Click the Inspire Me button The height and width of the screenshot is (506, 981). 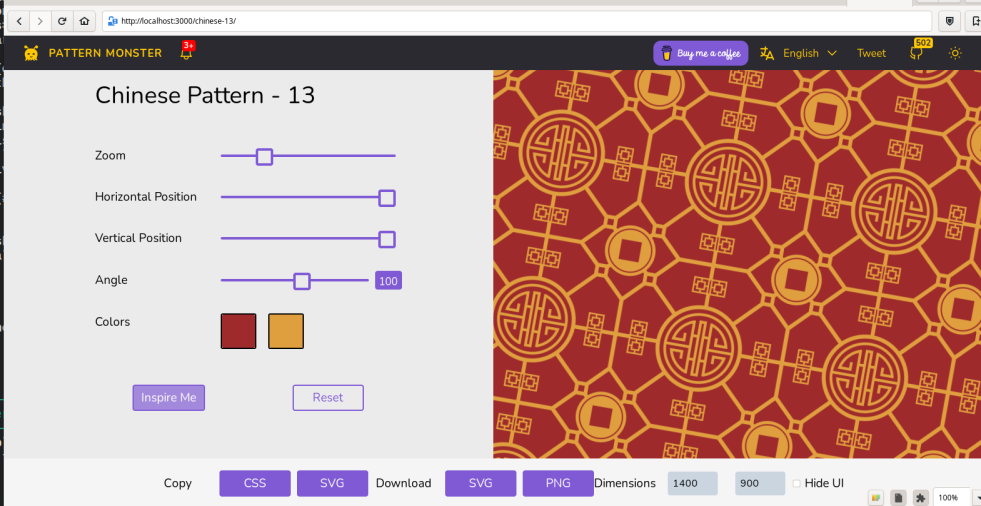point(168,398)
